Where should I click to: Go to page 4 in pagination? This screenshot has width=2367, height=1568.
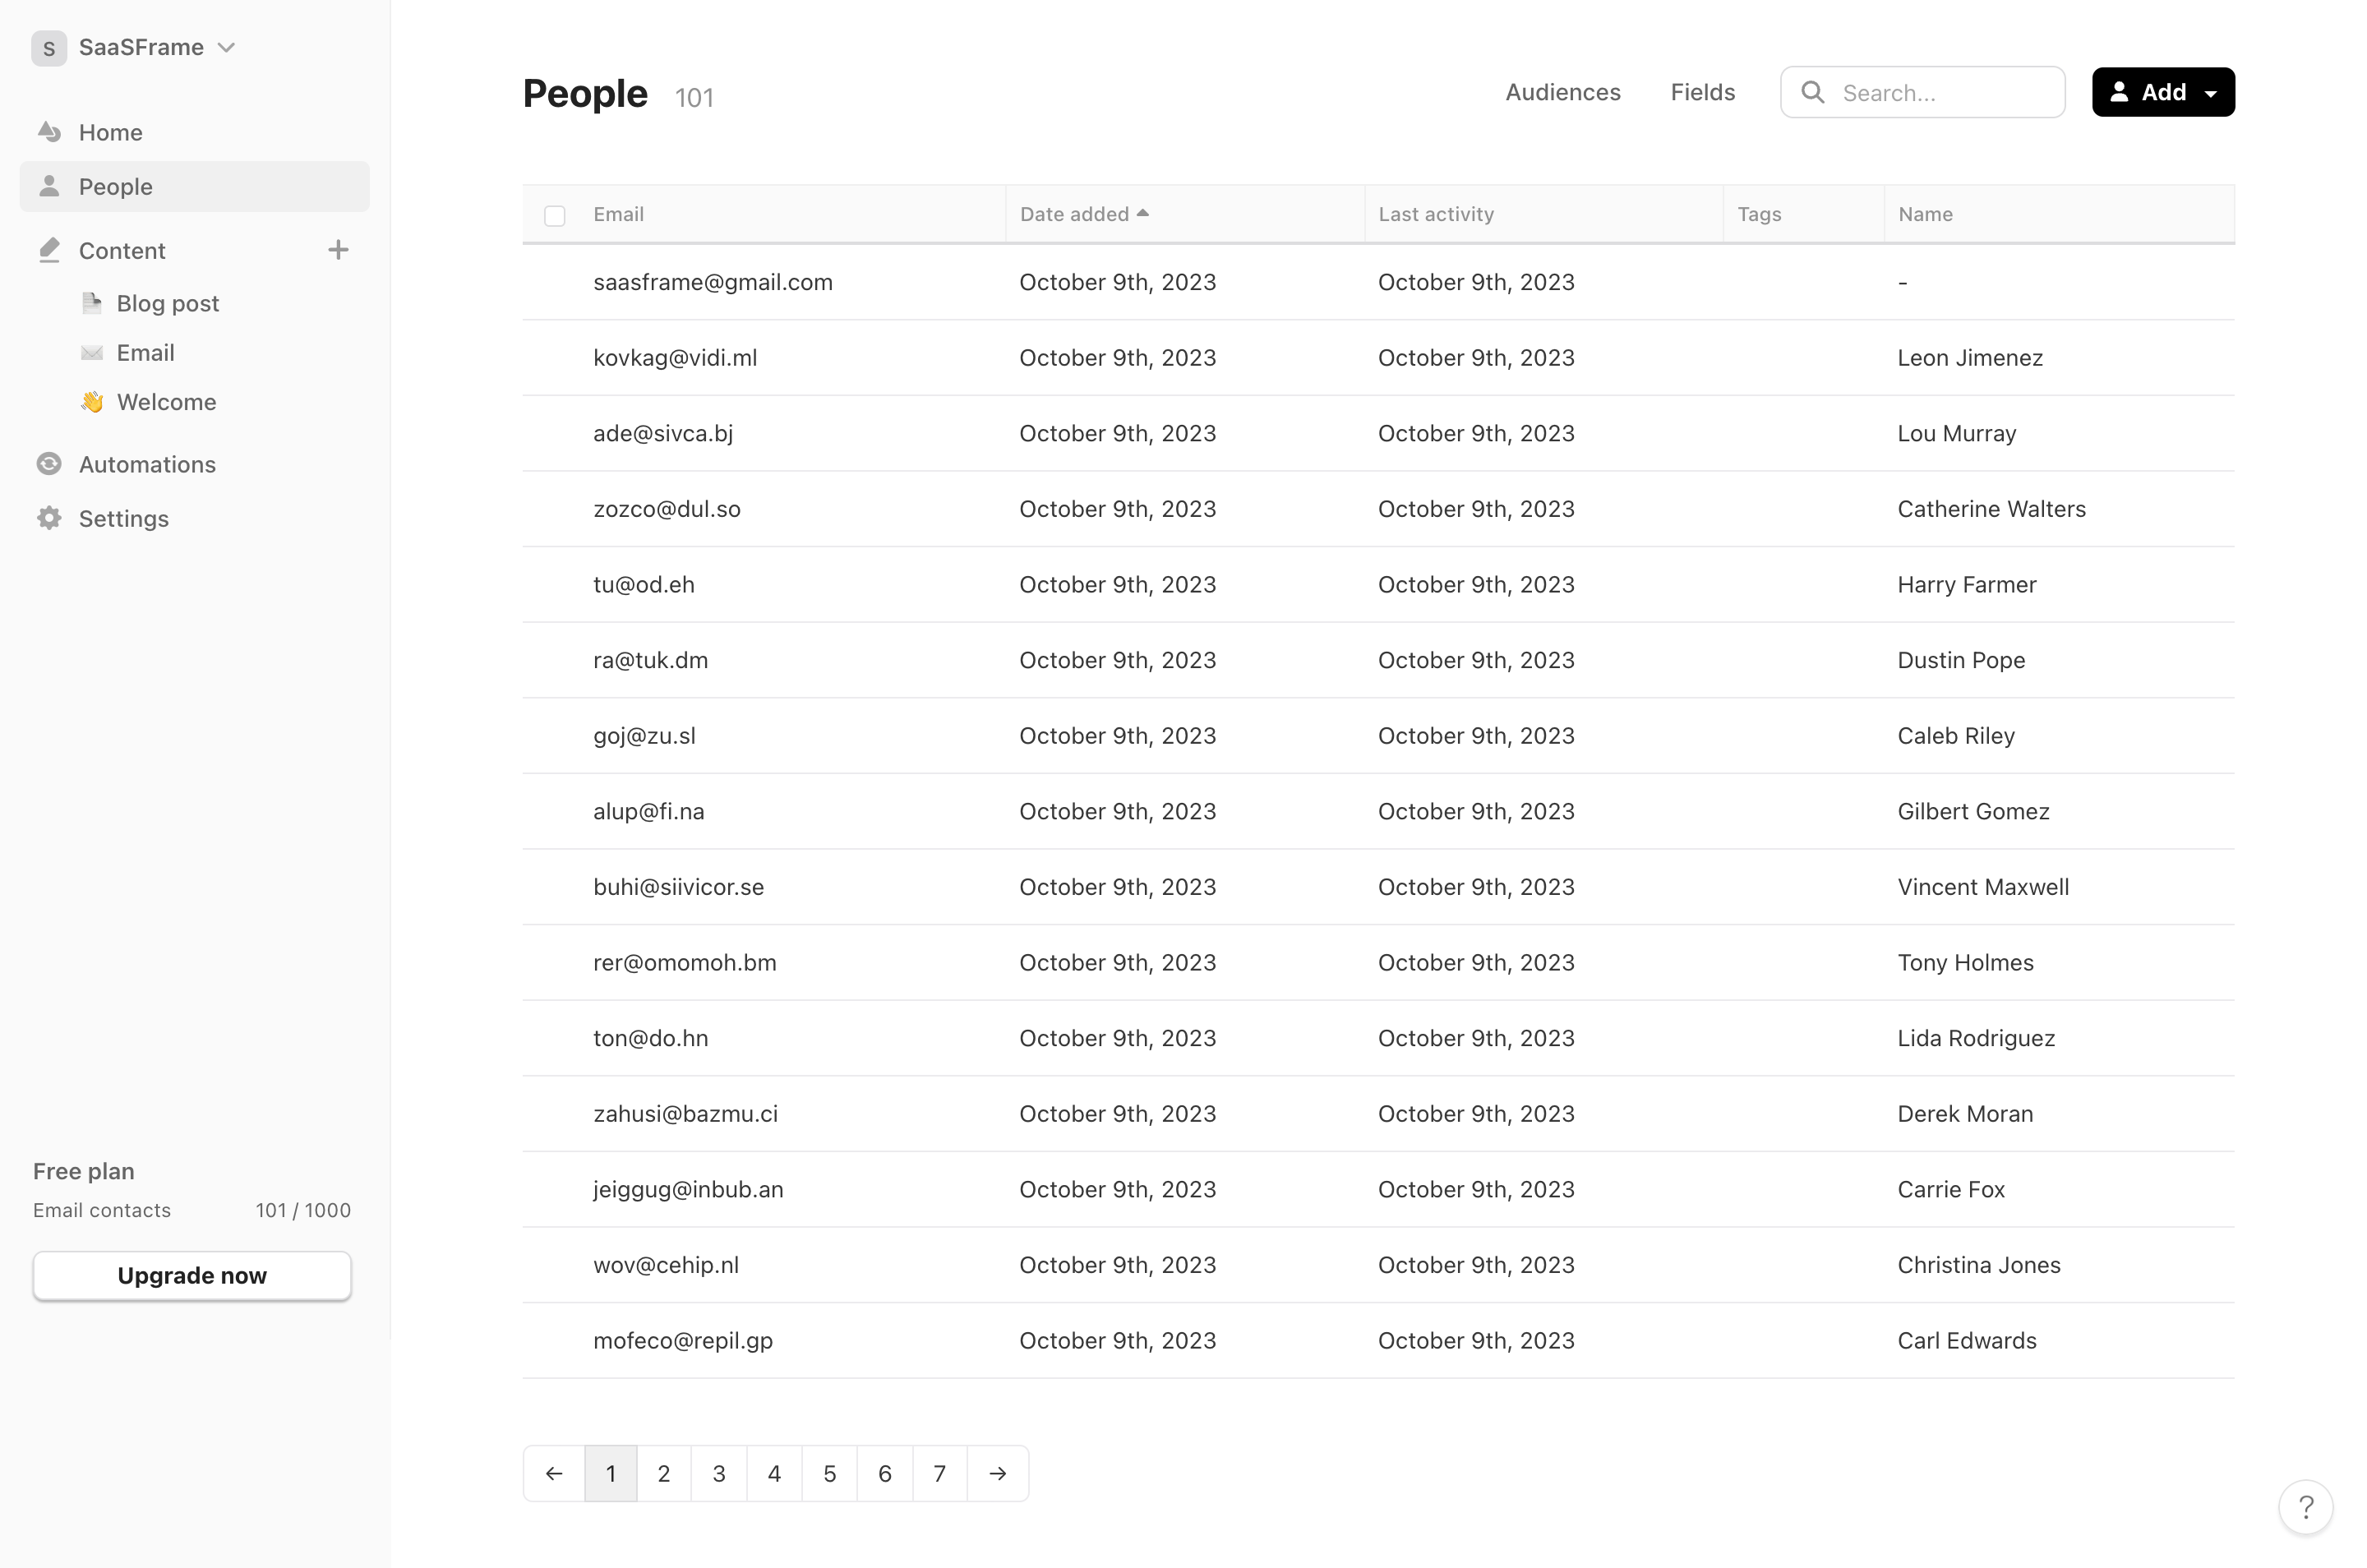(774, 1473)
